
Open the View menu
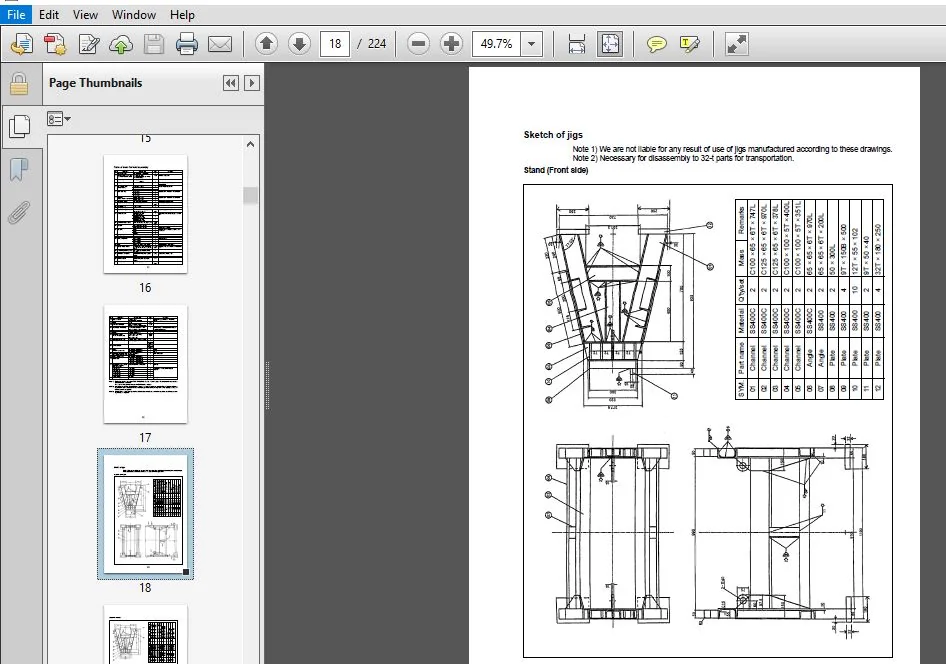pos(85,14)
